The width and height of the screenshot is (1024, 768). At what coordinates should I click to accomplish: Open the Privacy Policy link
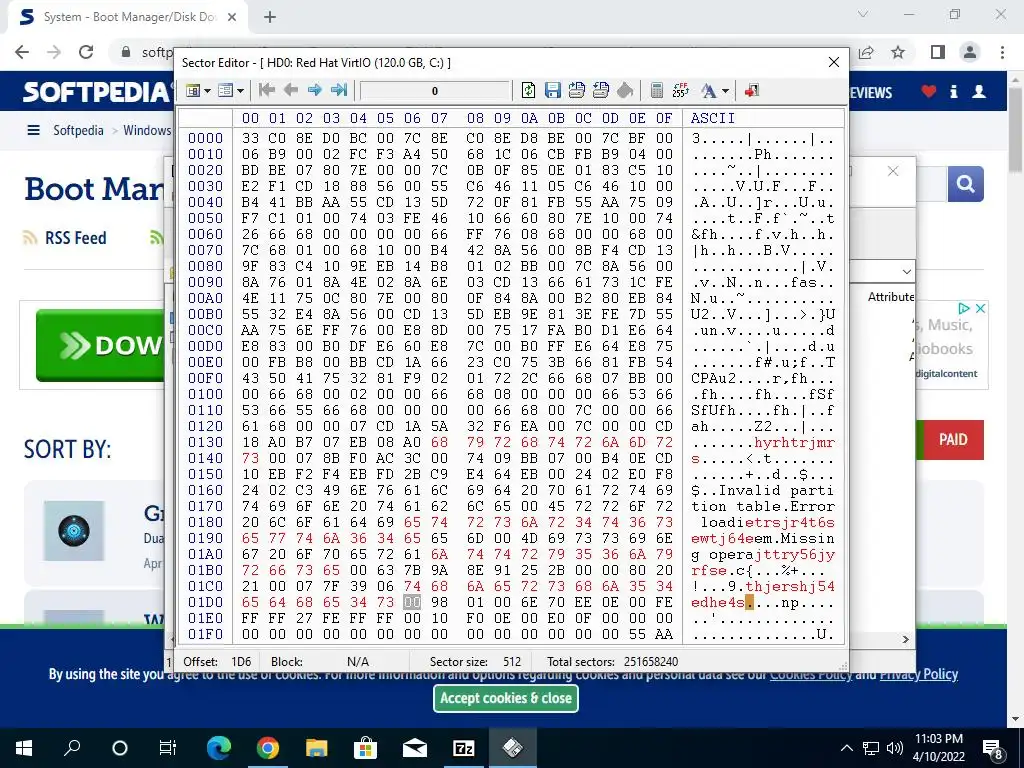coord(918,674)
